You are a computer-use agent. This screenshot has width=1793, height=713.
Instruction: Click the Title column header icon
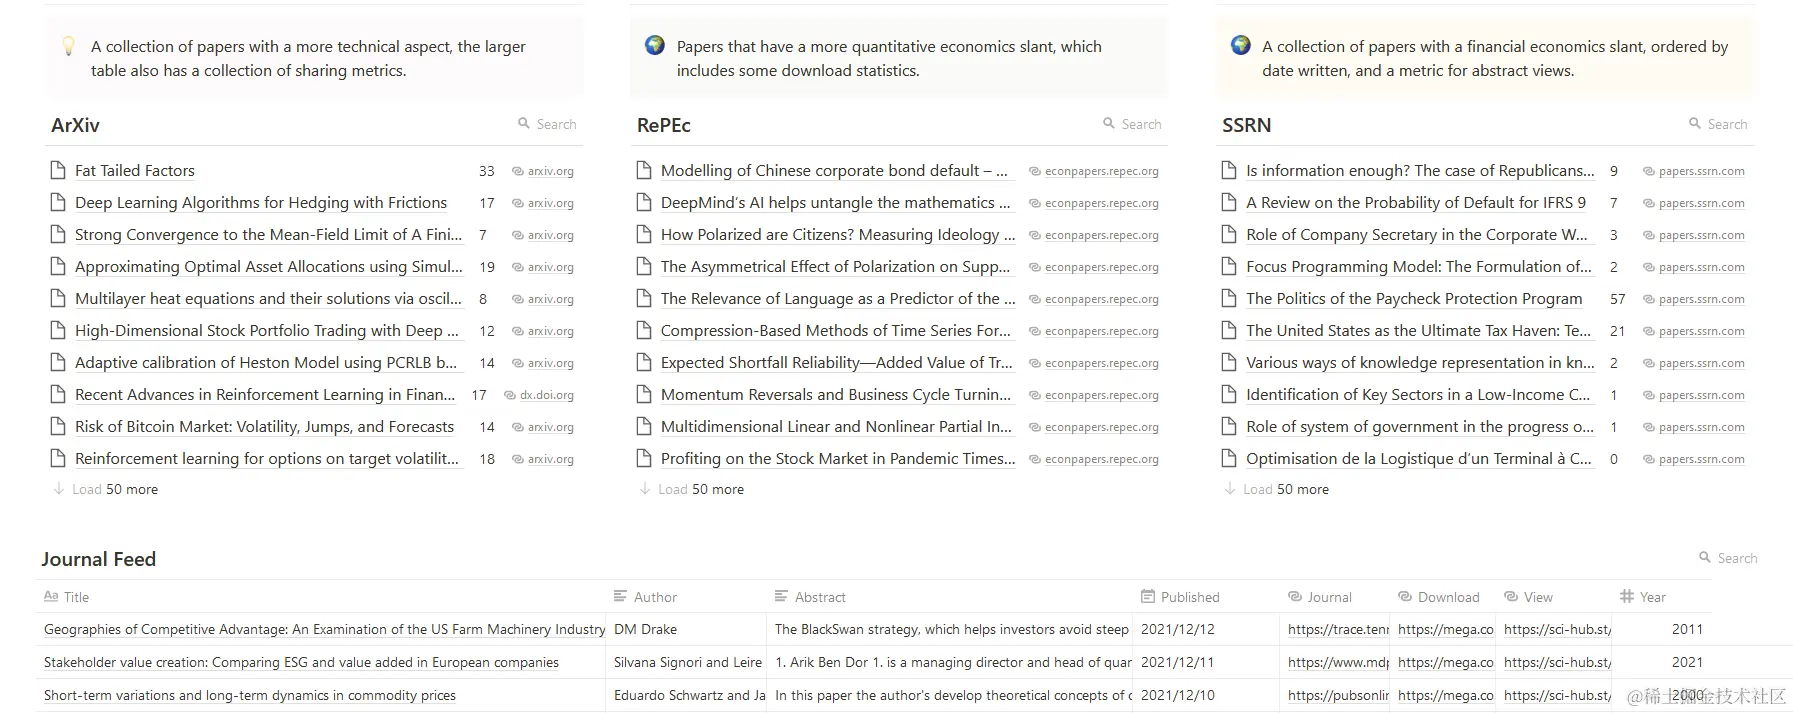tap(51, 596)
